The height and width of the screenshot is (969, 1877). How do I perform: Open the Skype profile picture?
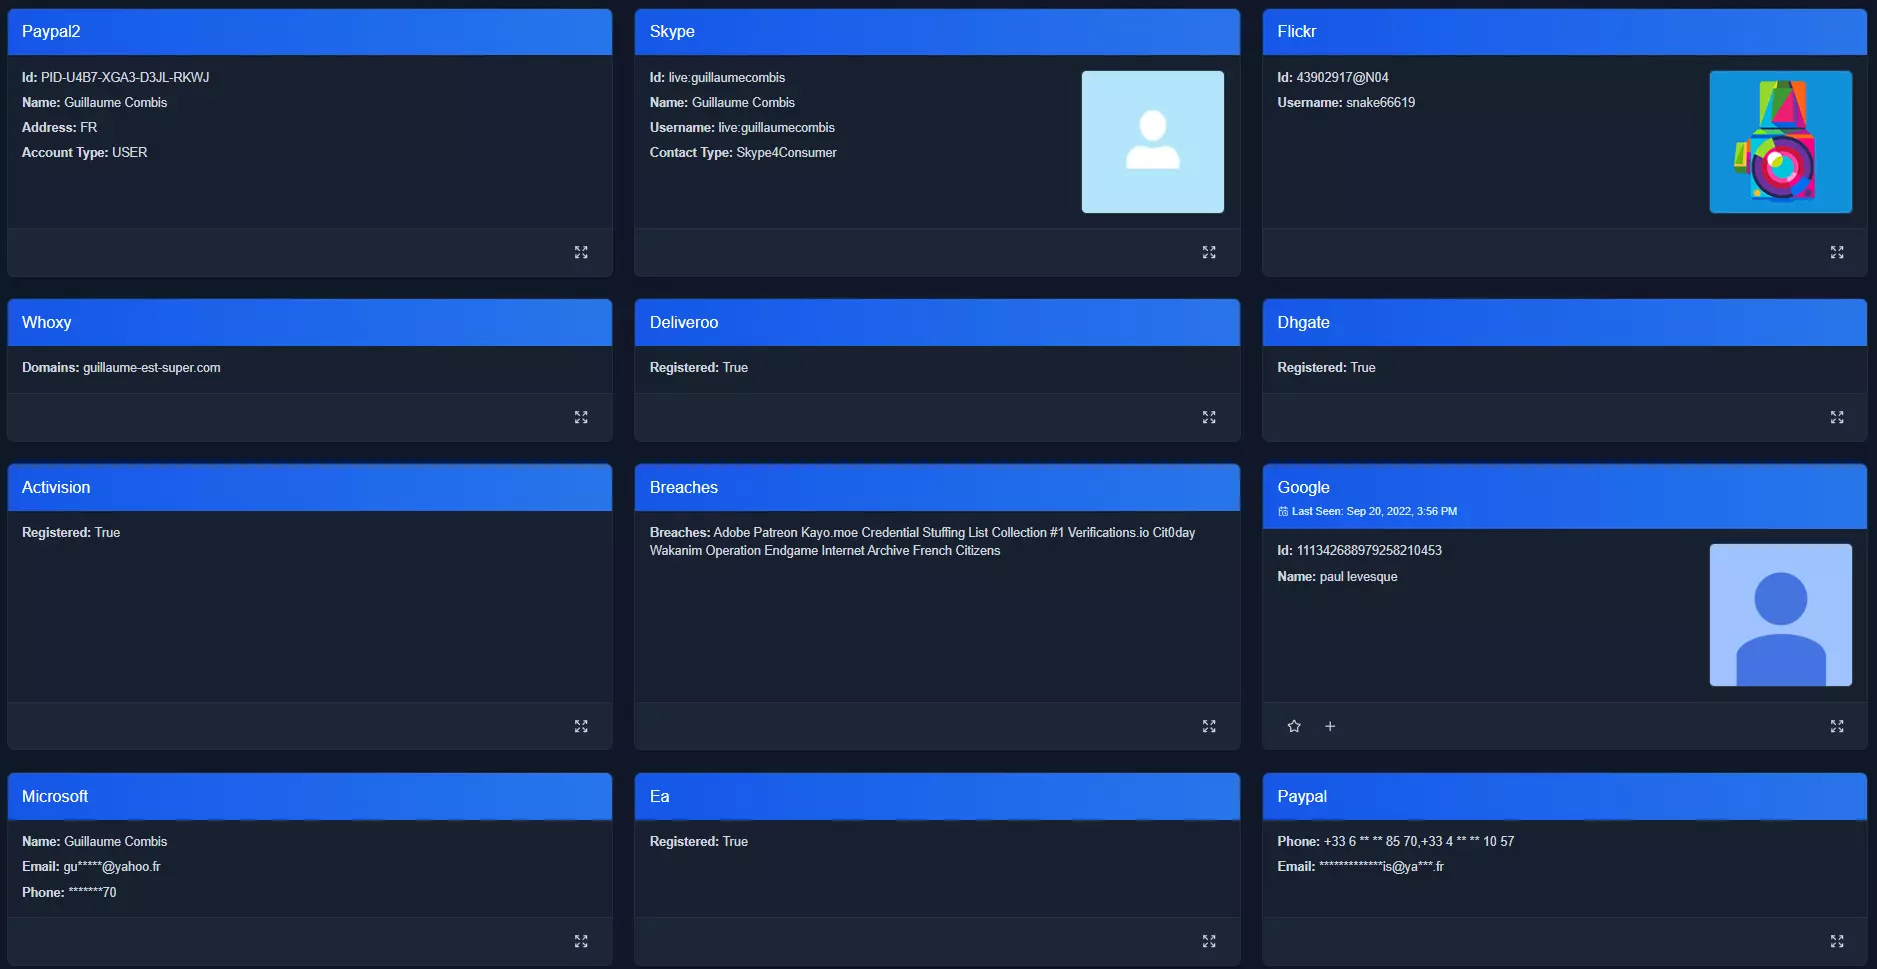[x=1152, y=141]
